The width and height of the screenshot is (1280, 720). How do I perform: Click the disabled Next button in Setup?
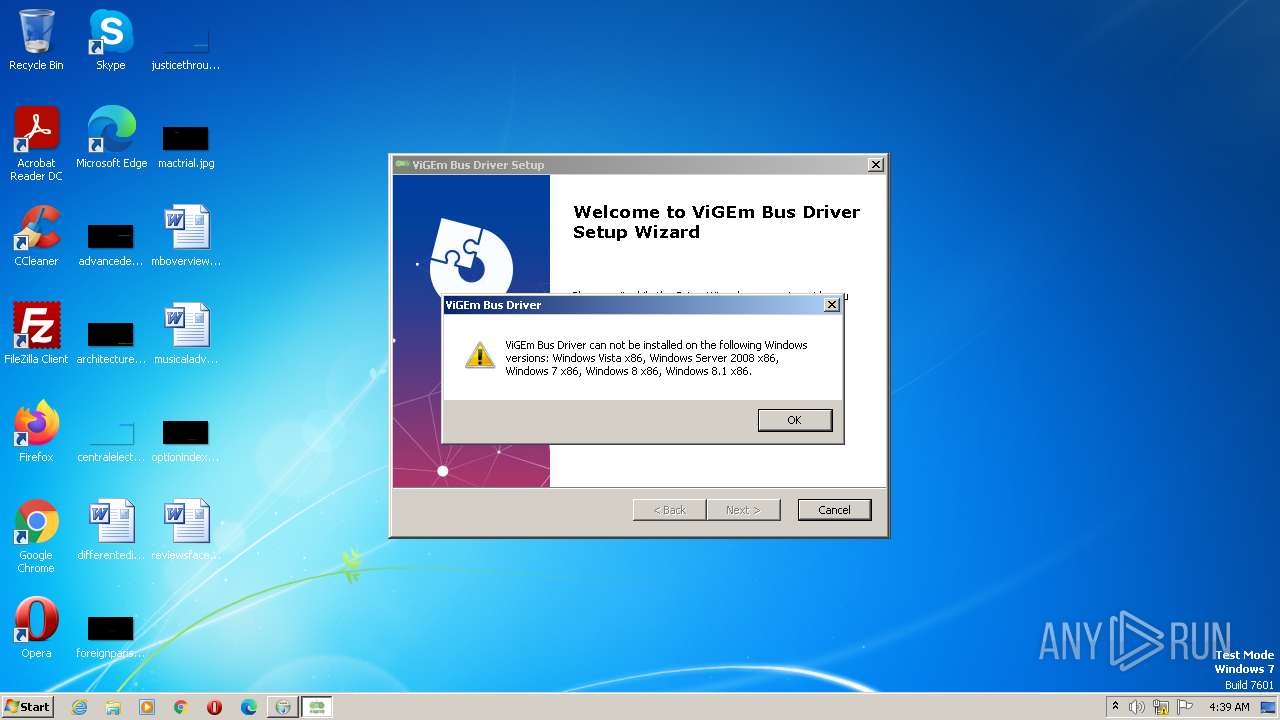click(x=743, y=510)
